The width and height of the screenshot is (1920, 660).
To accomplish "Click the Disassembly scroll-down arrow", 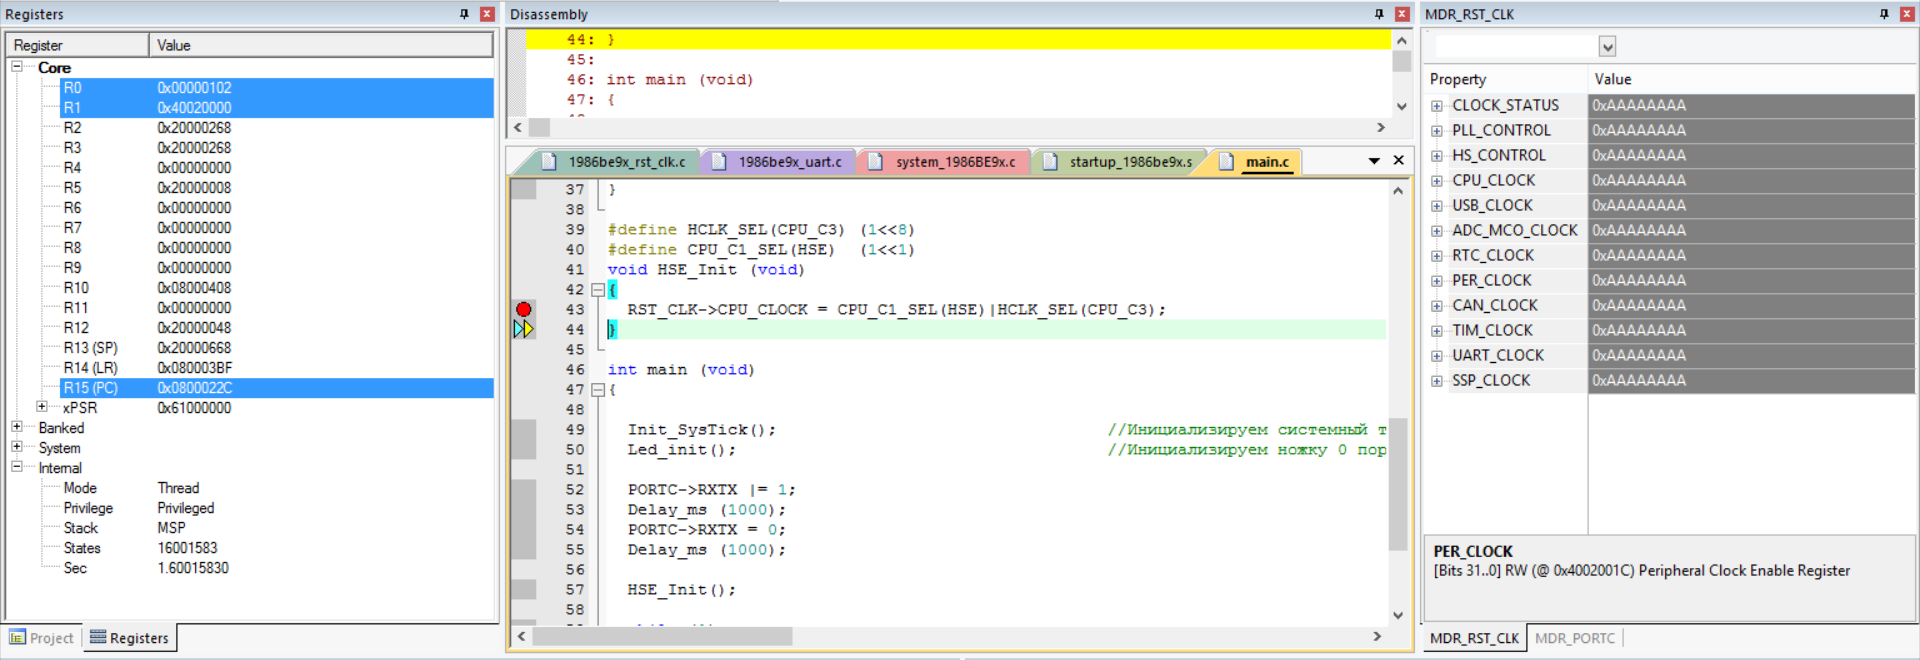I will (x=1402, y=106).
